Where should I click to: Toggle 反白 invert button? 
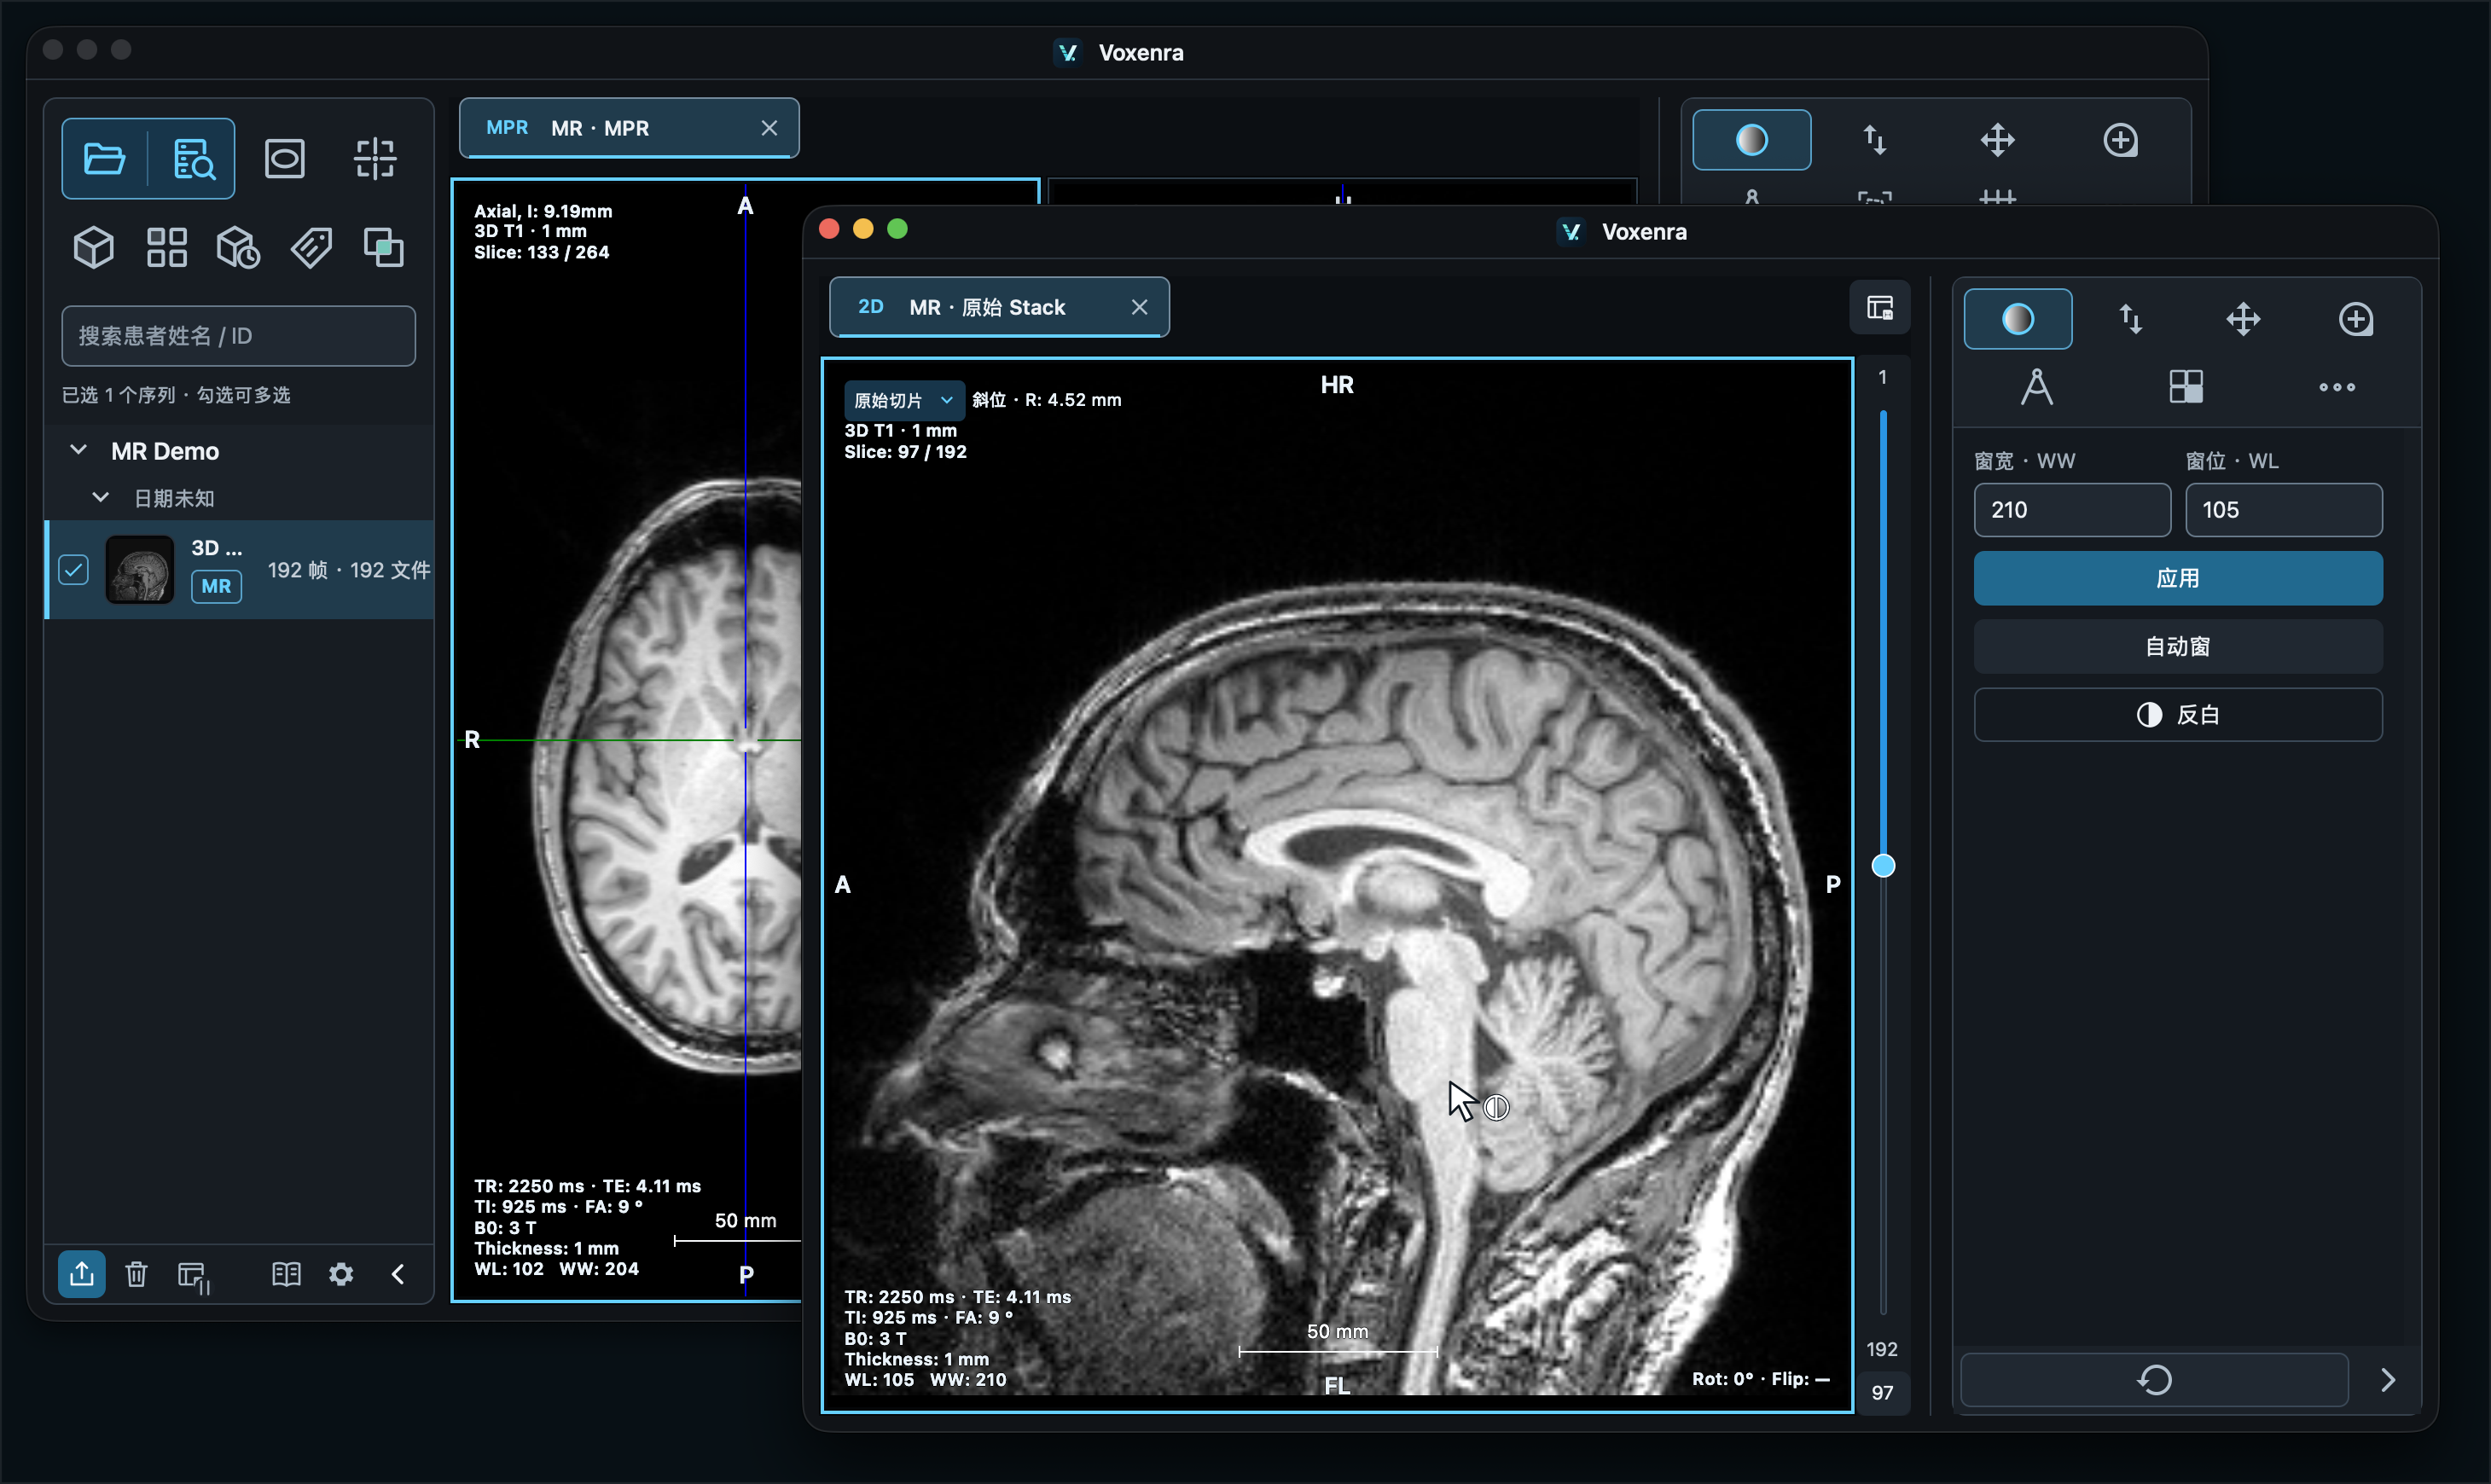(2178, 714)
